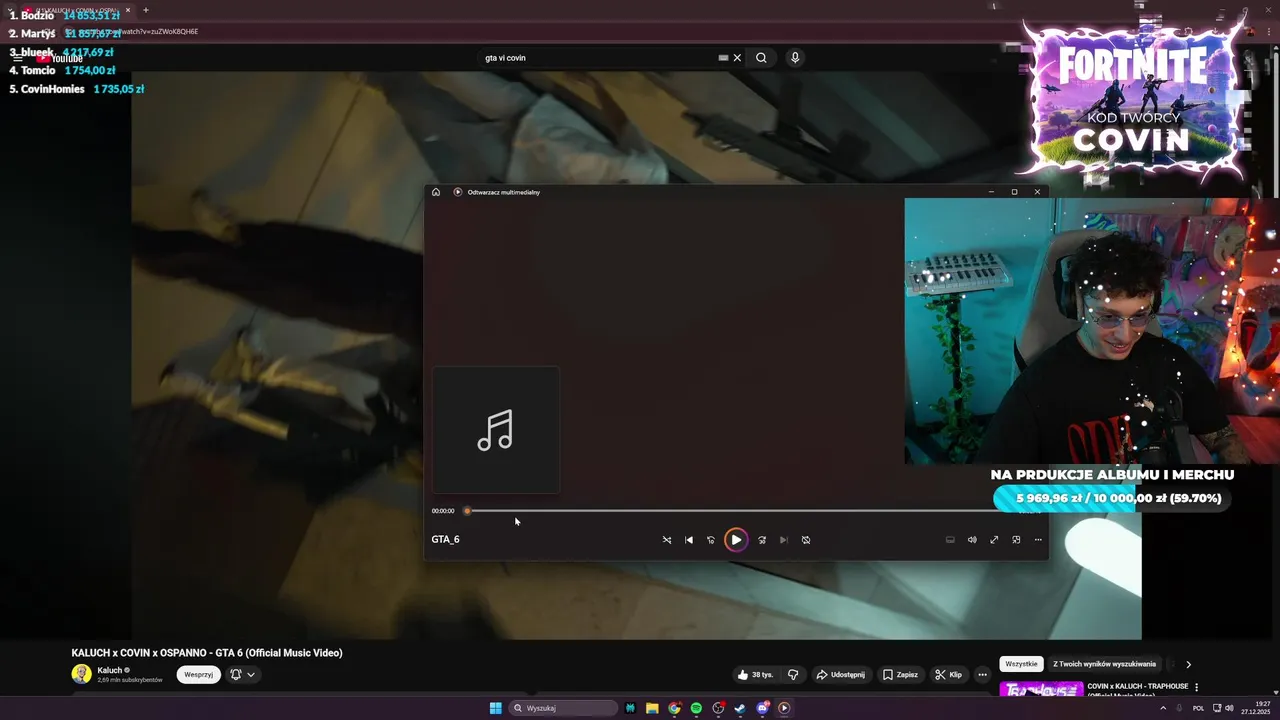The image size is (1280, 720).
Task: Show more filter chips with right arrow
Action: [1188, 664]
